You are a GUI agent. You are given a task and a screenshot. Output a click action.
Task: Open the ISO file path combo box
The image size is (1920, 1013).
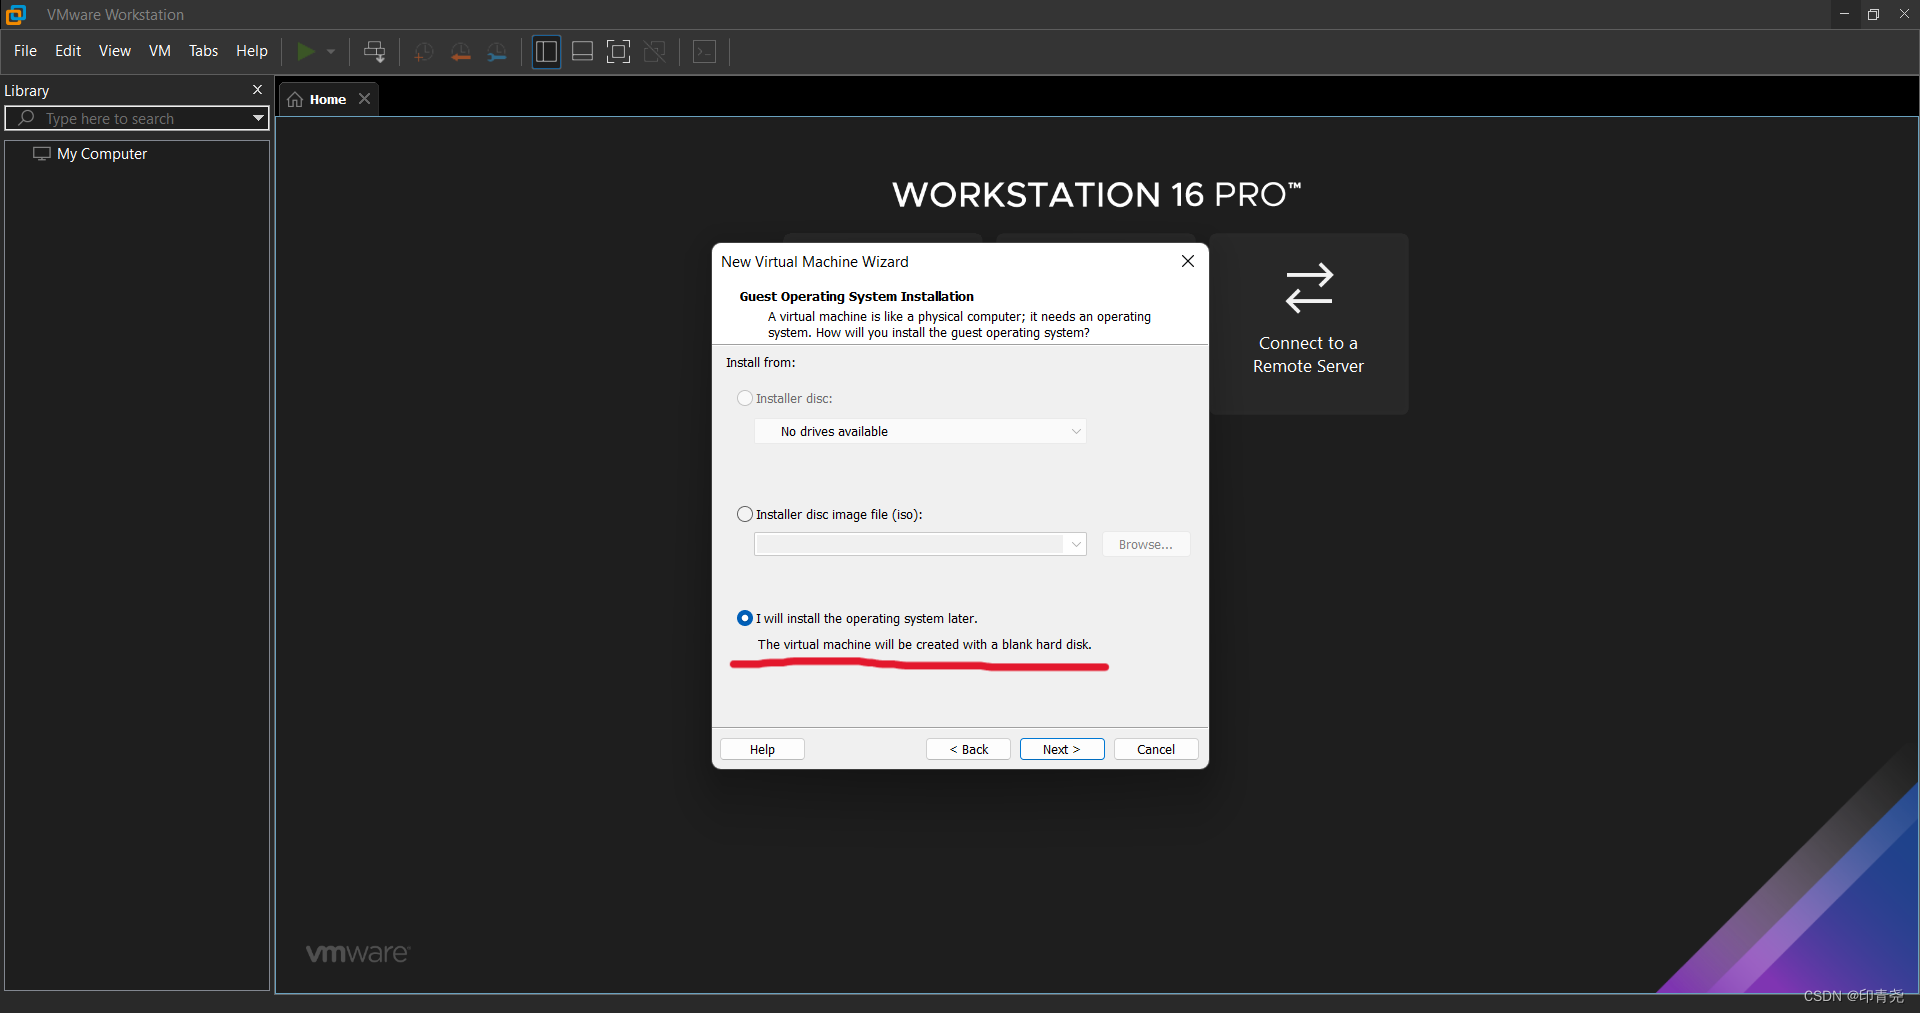920,544
